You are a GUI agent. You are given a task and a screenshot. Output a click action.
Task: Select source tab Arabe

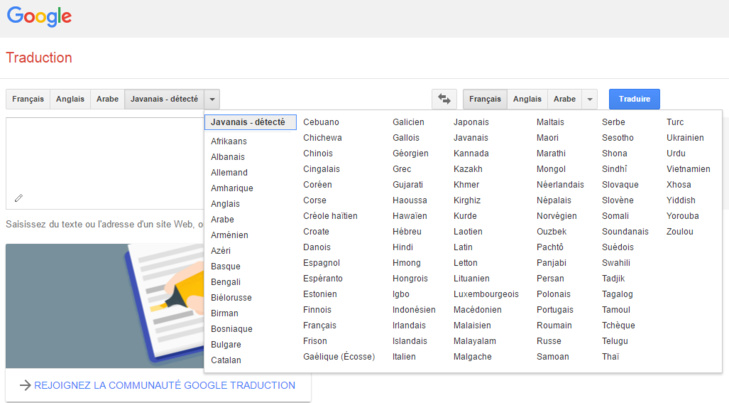point(107,99)
